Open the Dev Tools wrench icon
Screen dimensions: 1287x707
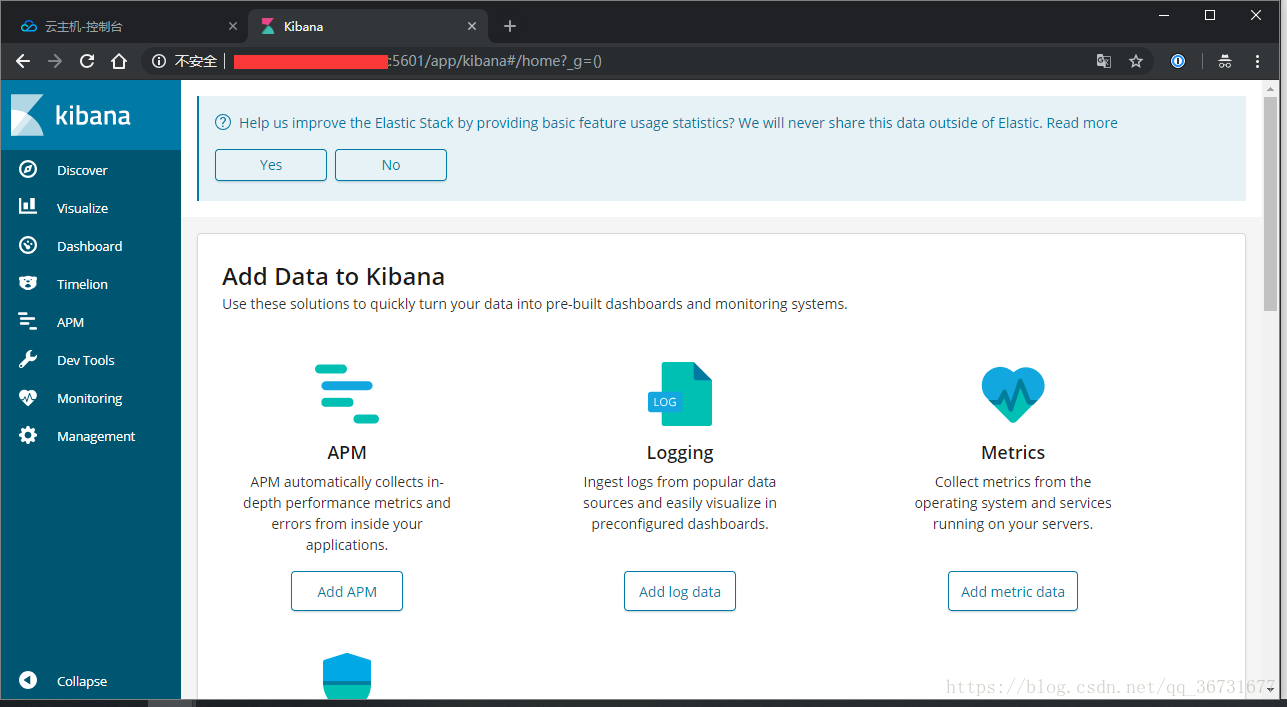[x=28, y=359]
